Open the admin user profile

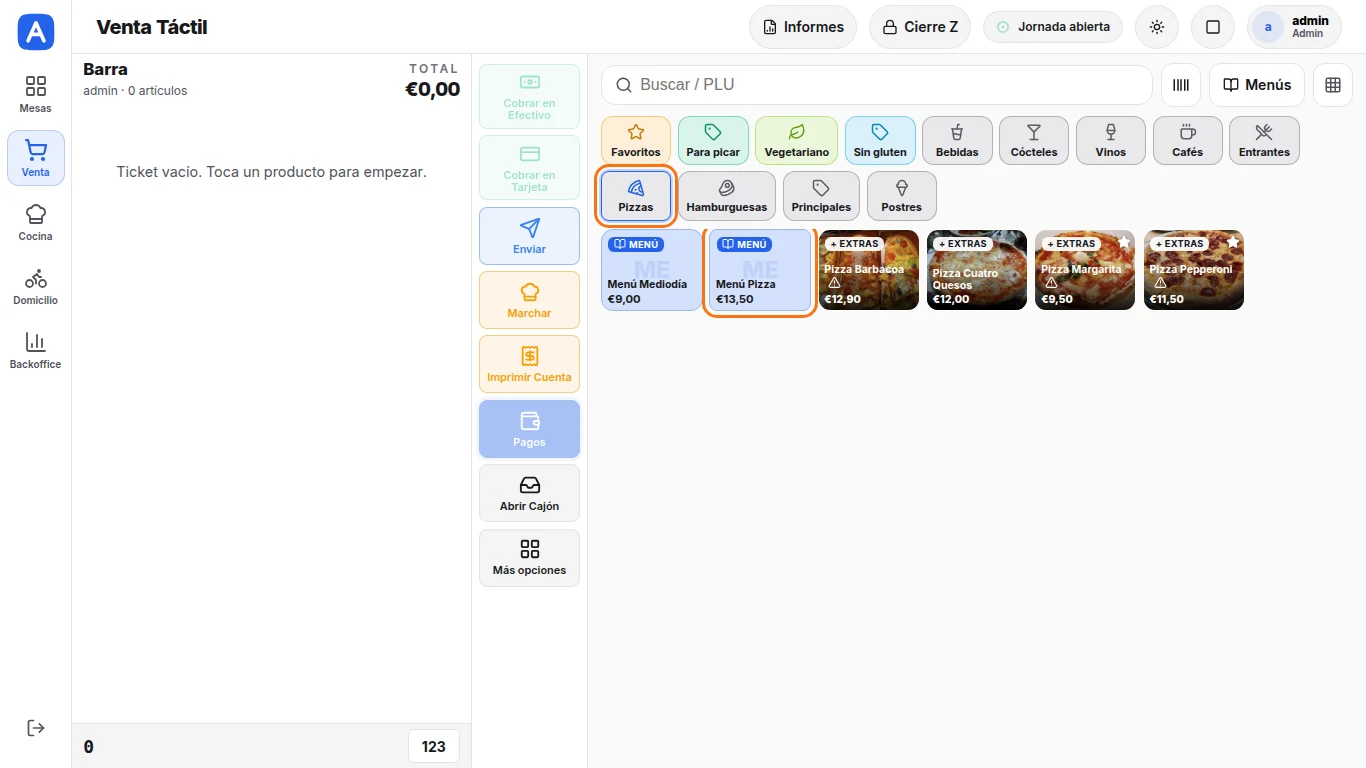click(1294, 27)
